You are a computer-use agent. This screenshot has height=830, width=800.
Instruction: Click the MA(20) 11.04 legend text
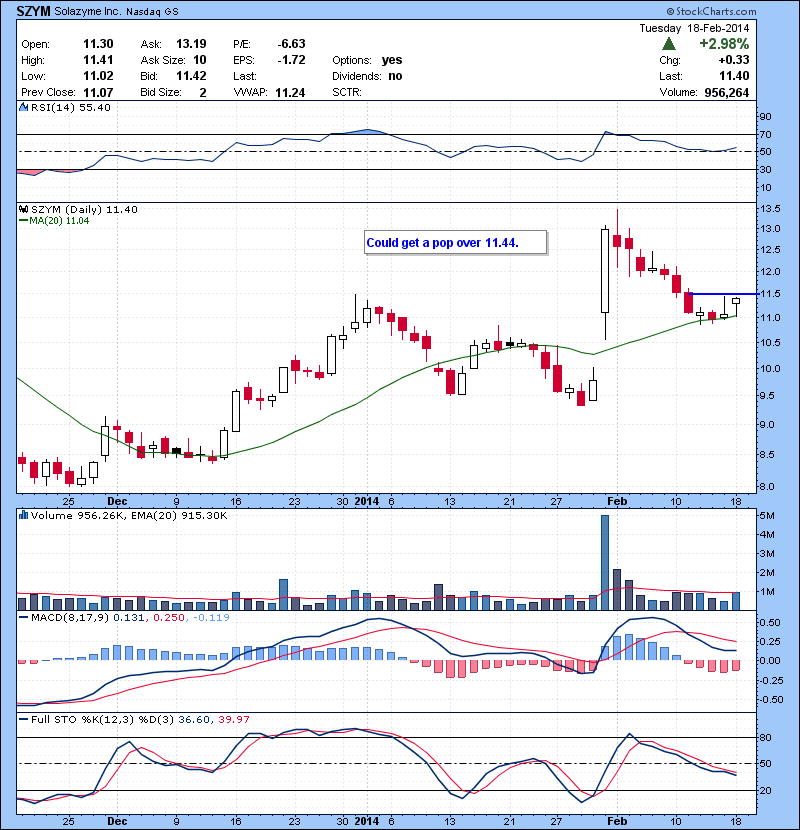59,221
